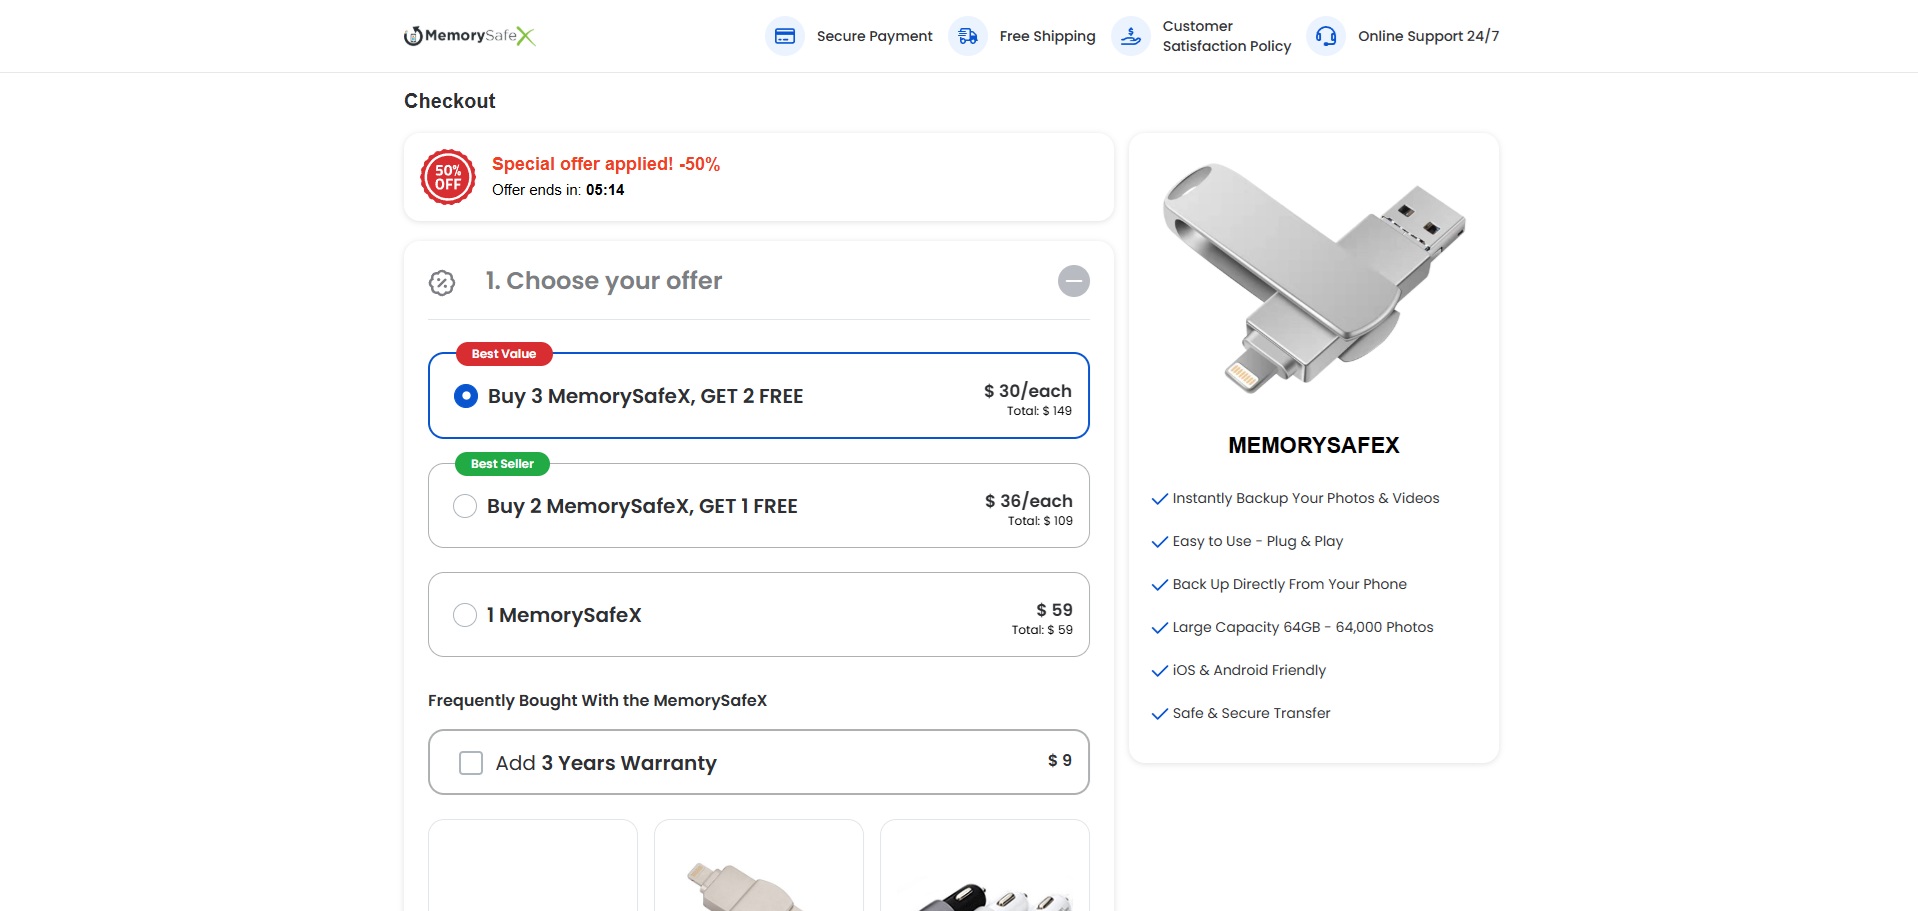
Task: Click the MemorySafeX flash drive product image
Action: click(1313, 277)
